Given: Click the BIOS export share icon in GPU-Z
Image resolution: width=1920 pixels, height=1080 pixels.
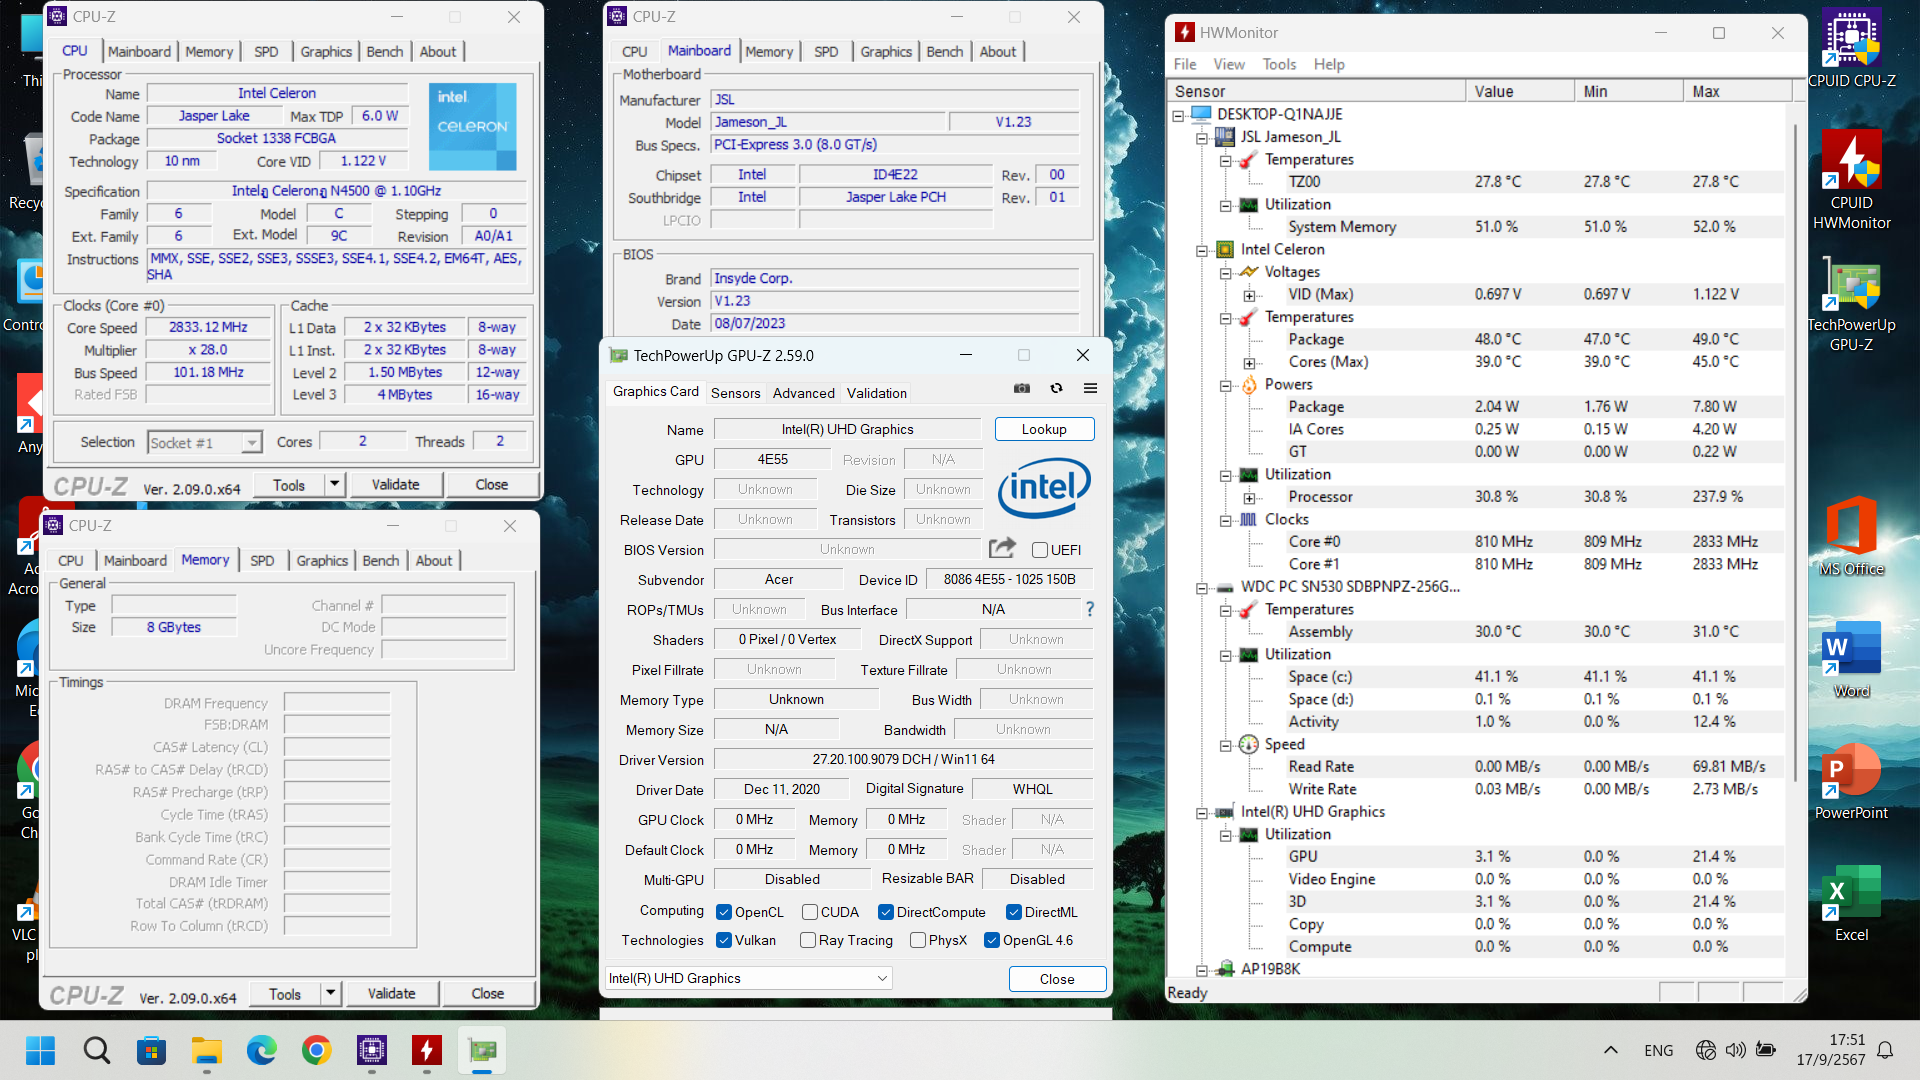Looking at the screenshot, I should coord(1002,548).
